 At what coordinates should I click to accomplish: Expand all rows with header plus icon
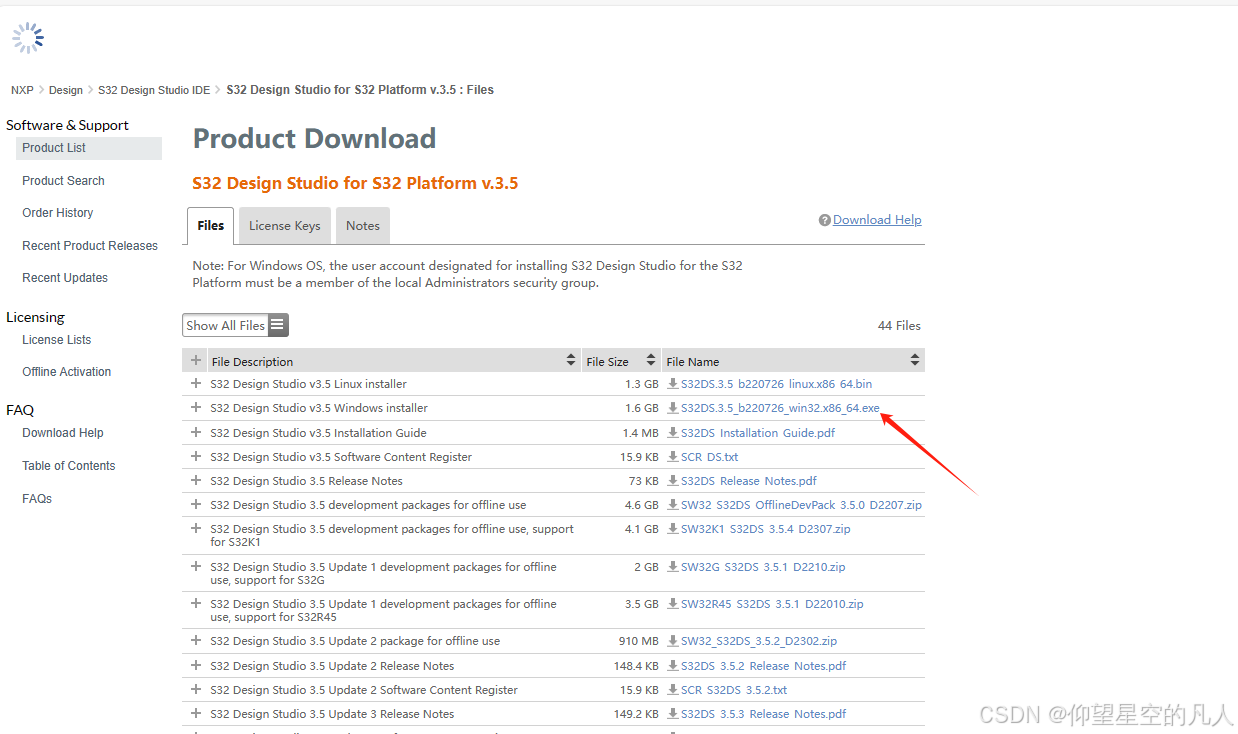point(196,360)
